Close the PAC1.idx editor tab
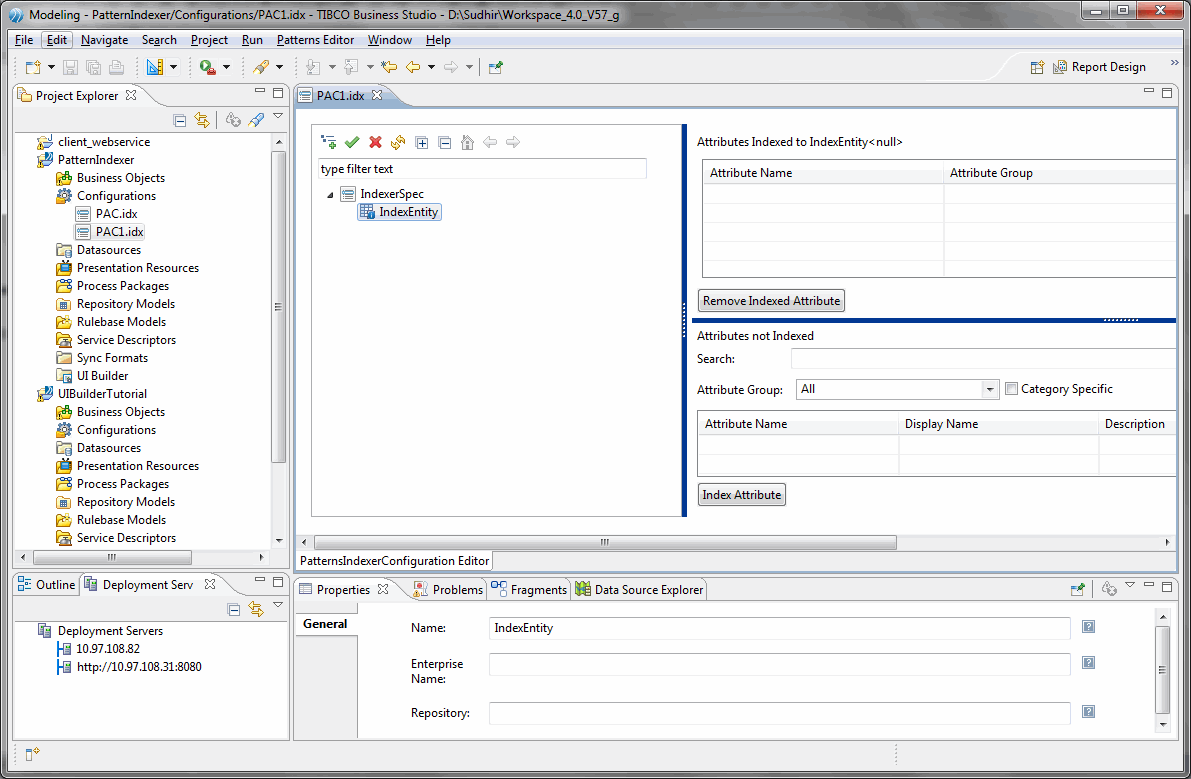 pos(377,95)
